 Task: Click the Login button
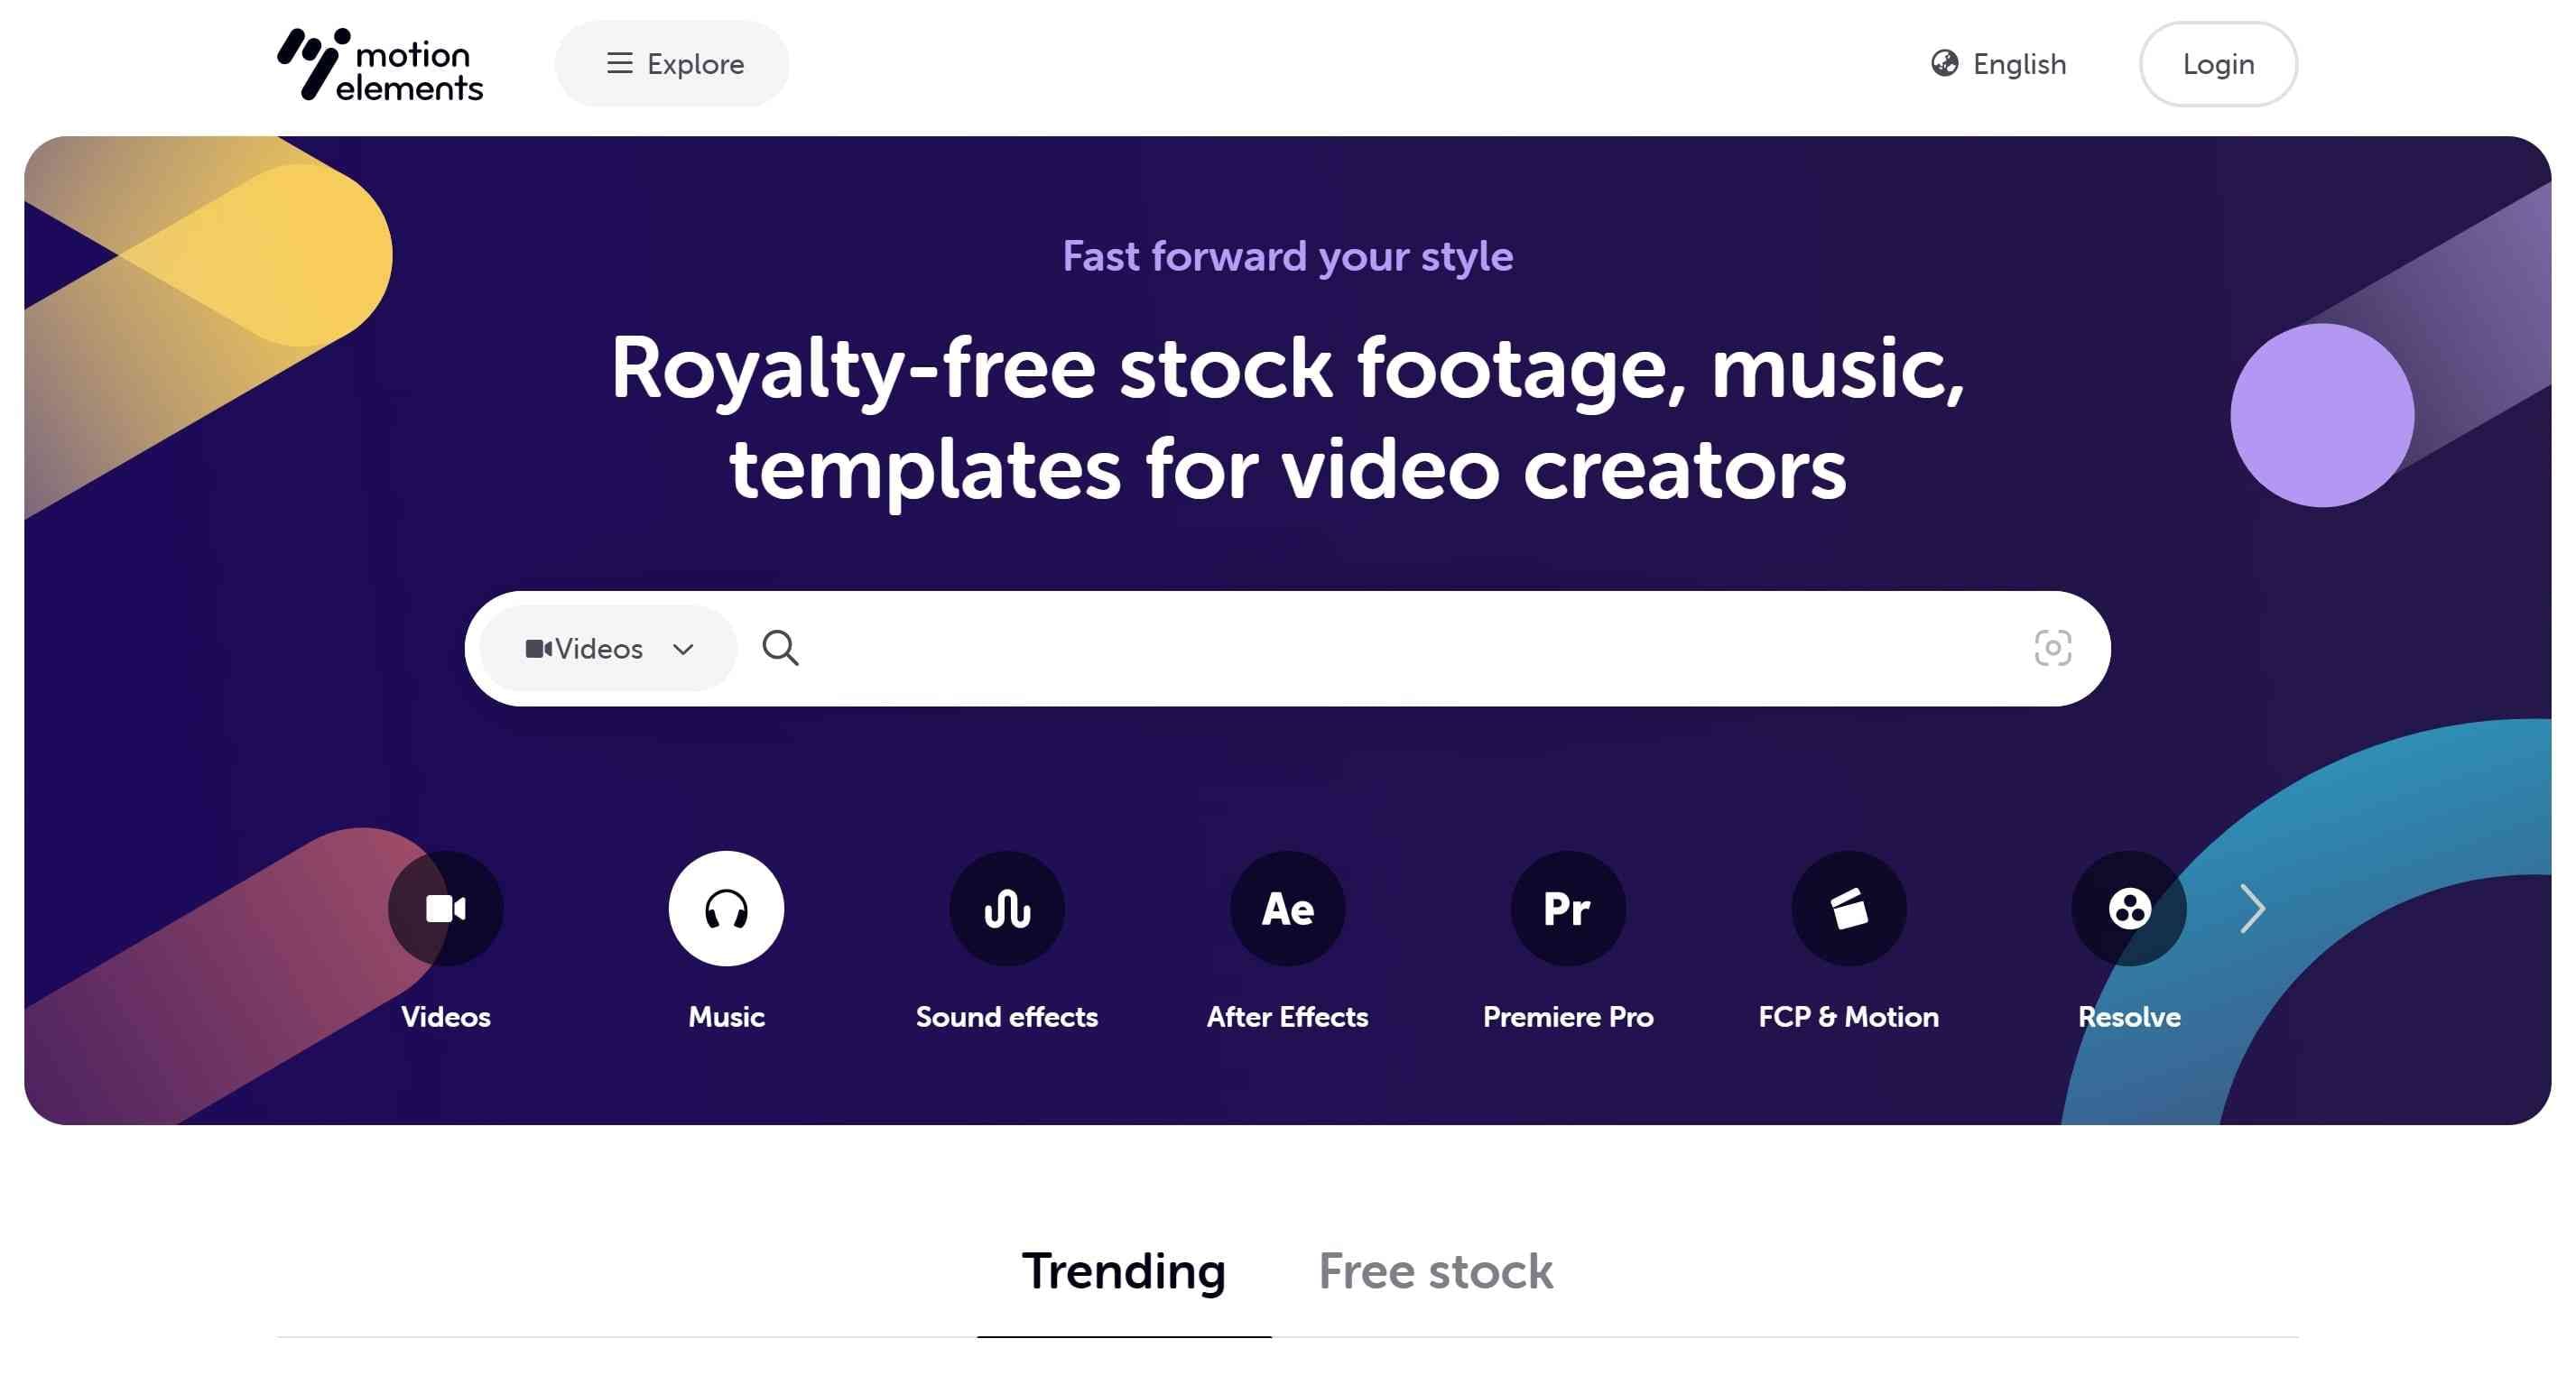click(x=2218, y=63)
